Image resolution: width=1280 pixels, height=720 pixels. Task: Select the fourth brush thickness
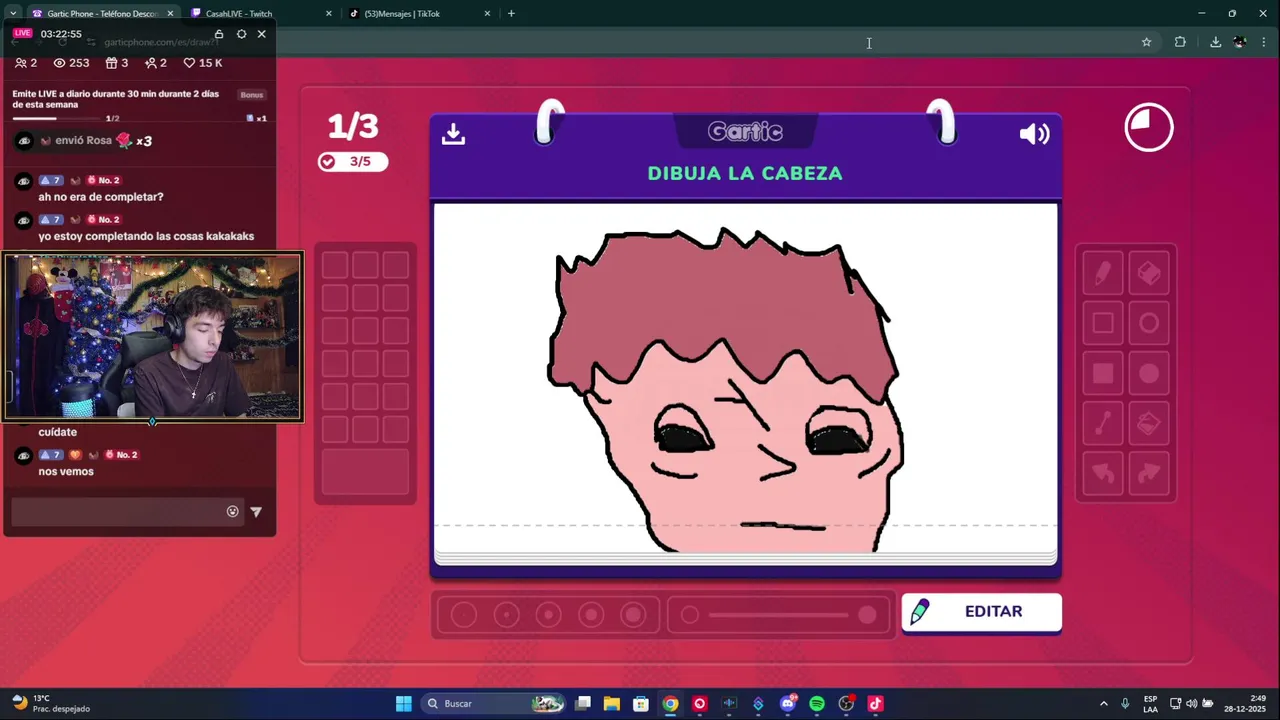(x=591, y=615)
